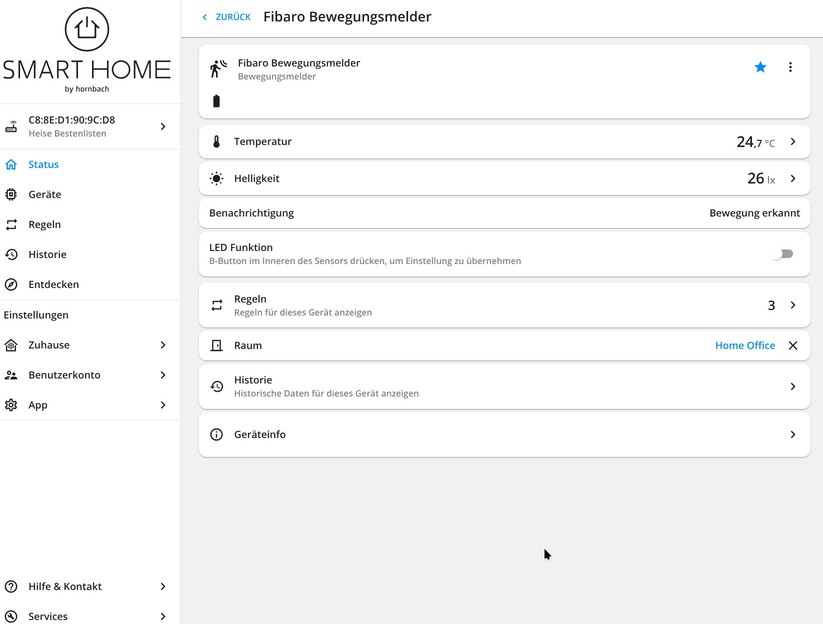Click the rules arrows icon beside Regeln

[x=216, y=304]
